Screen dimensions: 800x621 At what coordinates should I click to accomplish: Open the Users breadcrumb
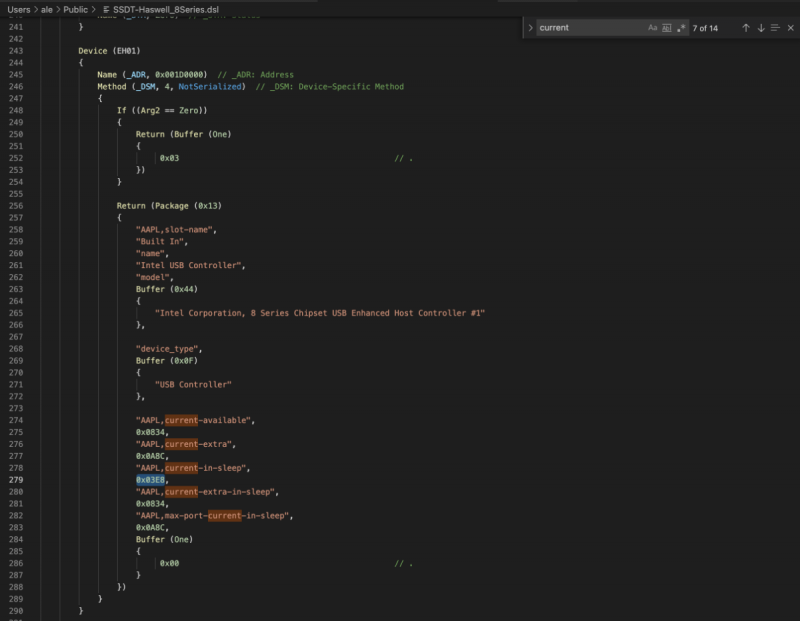click(18, 8)
